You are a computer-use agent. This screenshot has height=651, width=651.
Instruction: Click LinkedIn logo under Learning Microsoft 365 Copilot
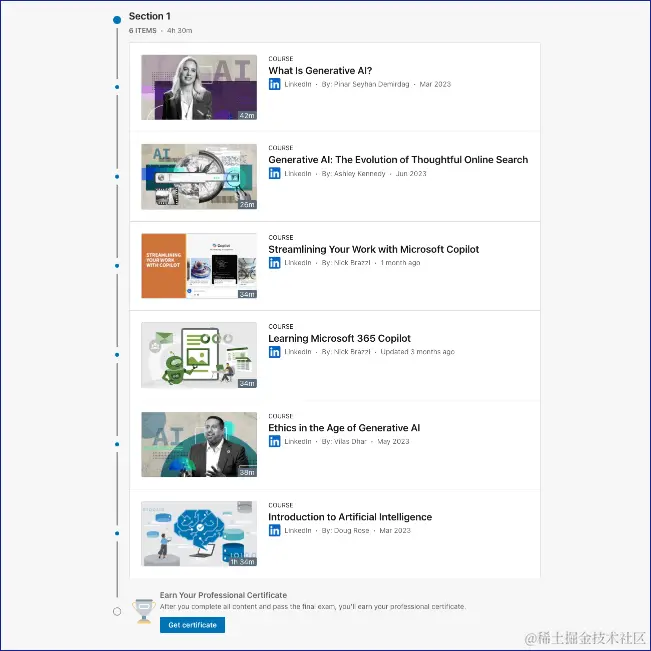(274, 352)
